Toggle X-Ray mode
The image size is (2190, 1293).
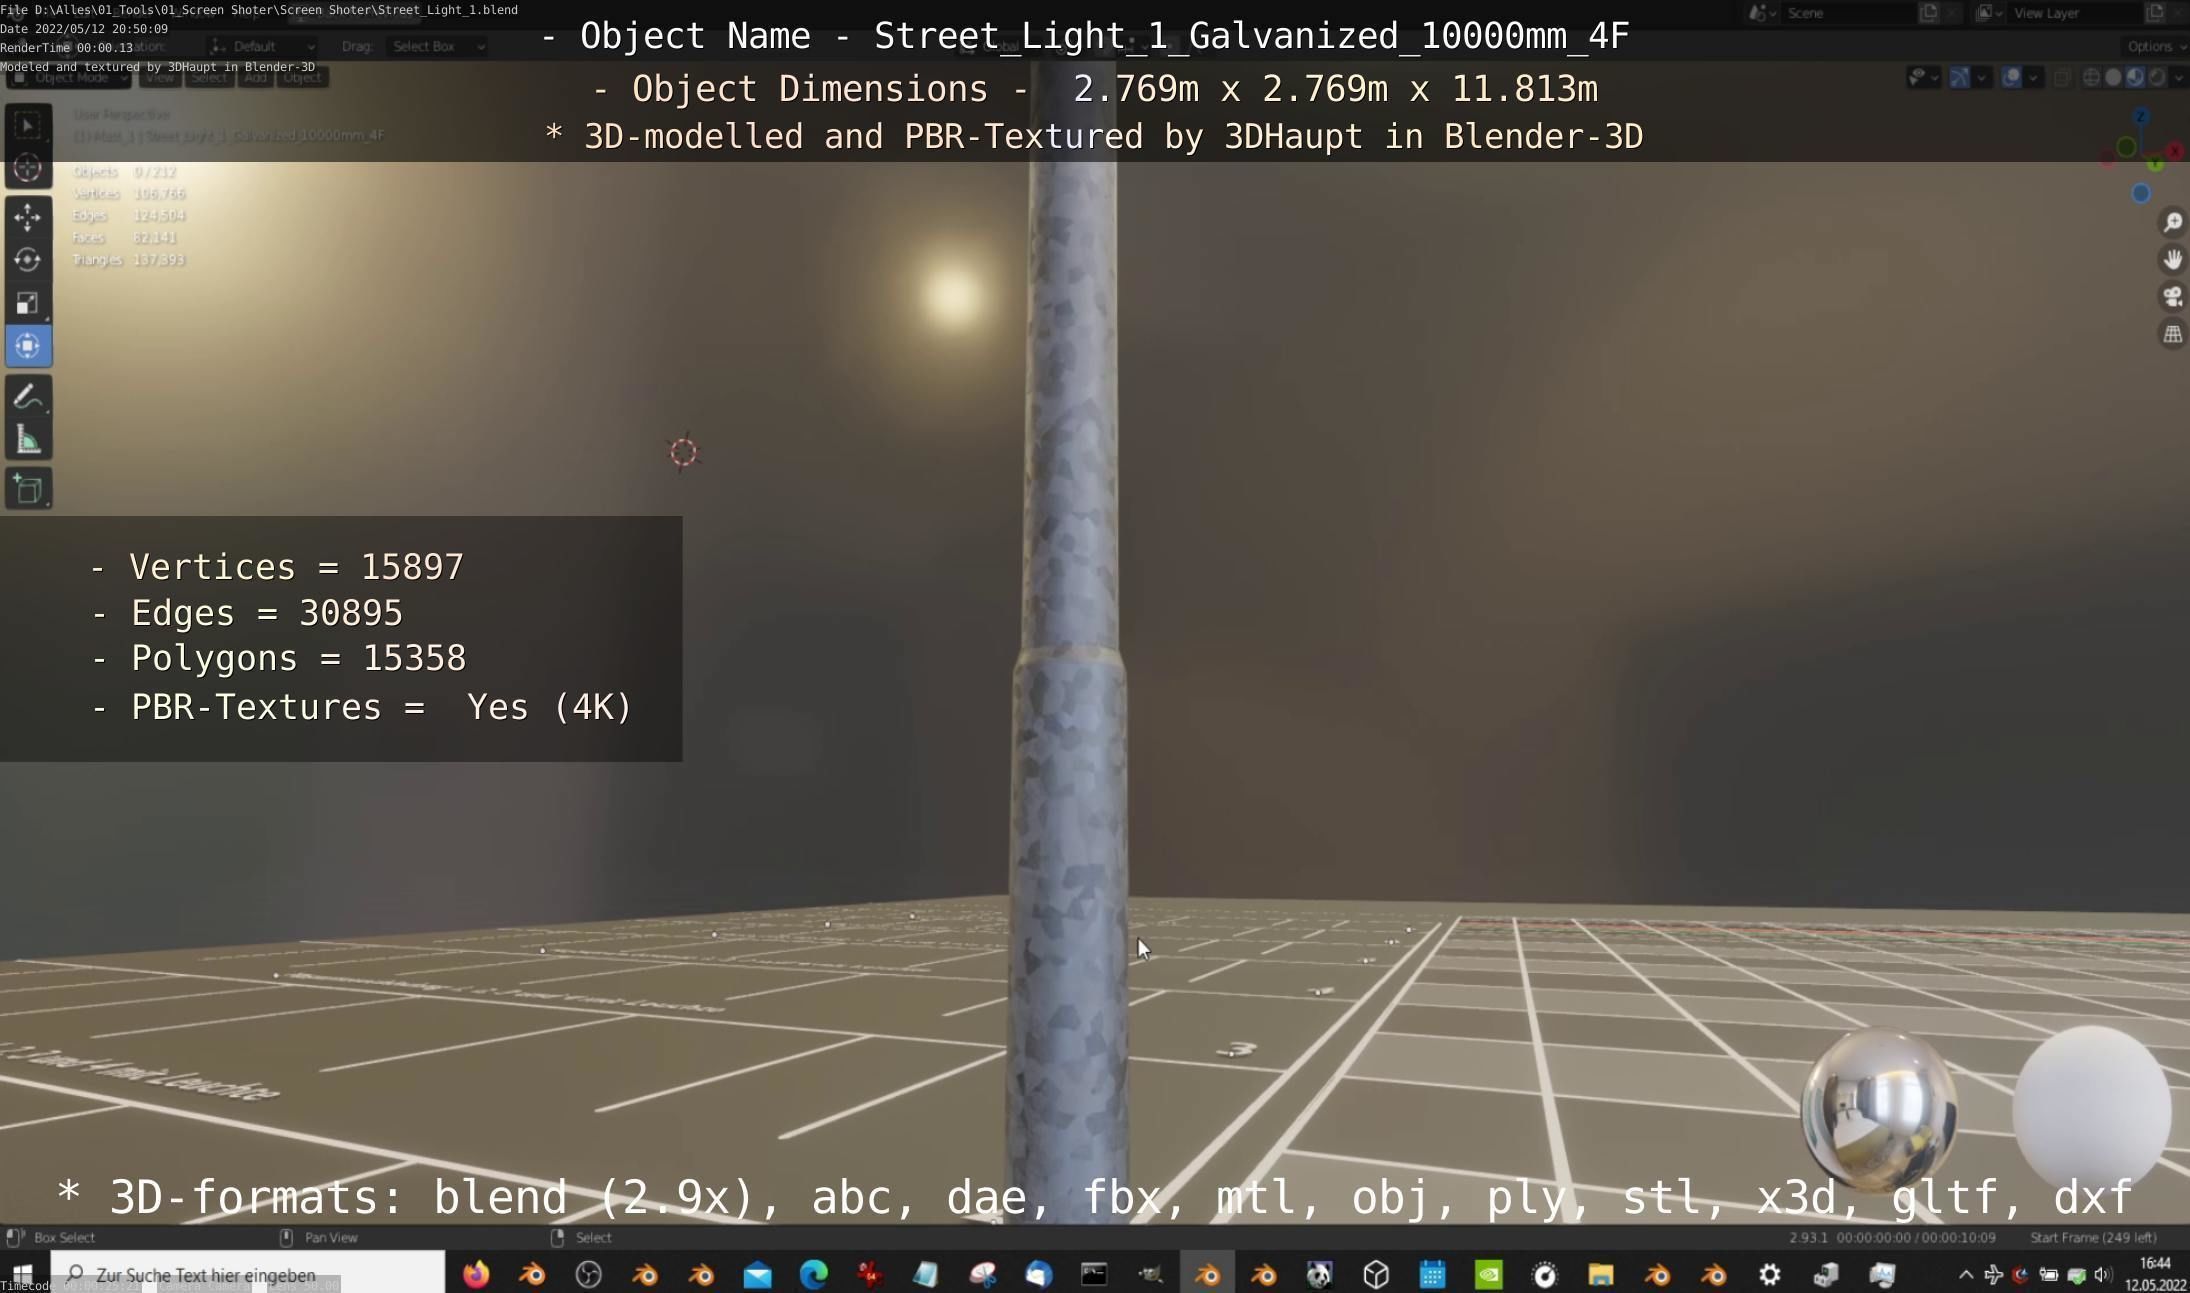(x=2062, y=77)
